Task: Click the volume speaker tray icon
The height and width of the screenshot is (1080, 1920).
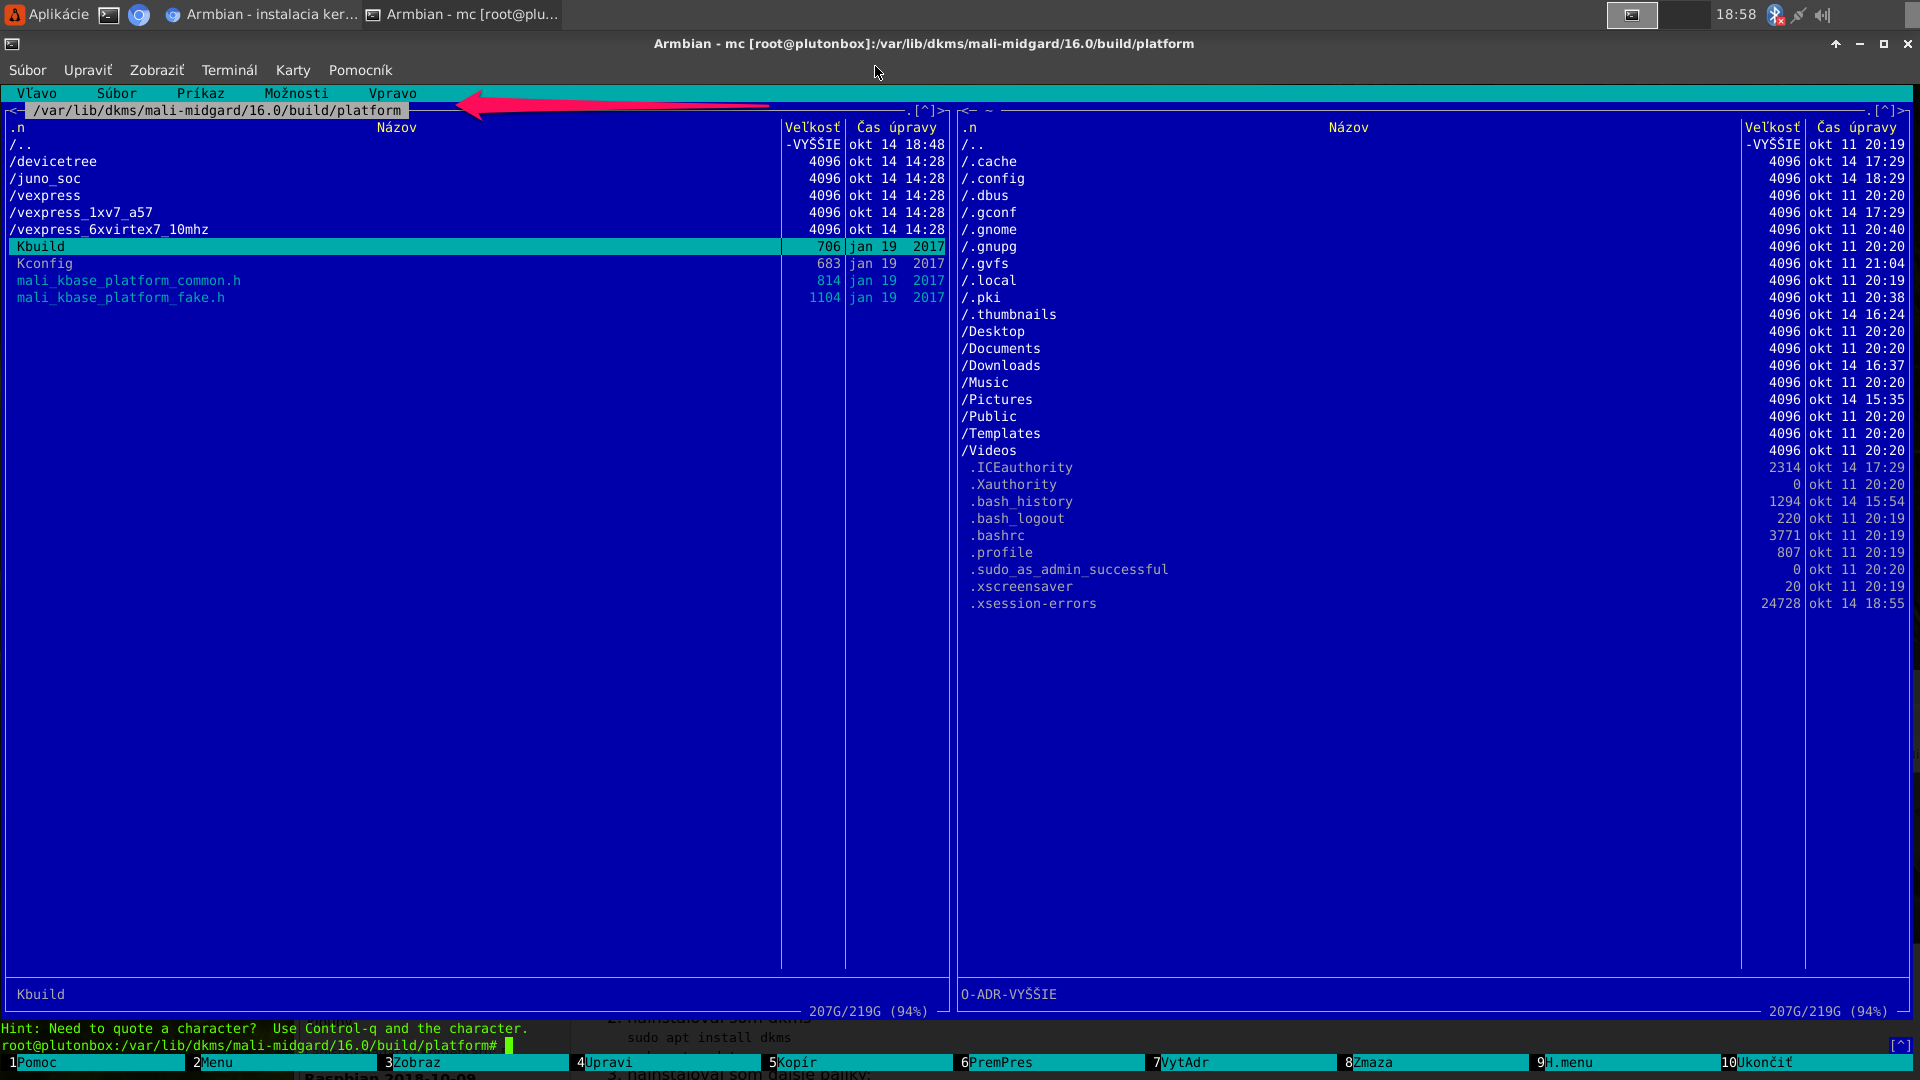Action: [x=1823, y=15]
